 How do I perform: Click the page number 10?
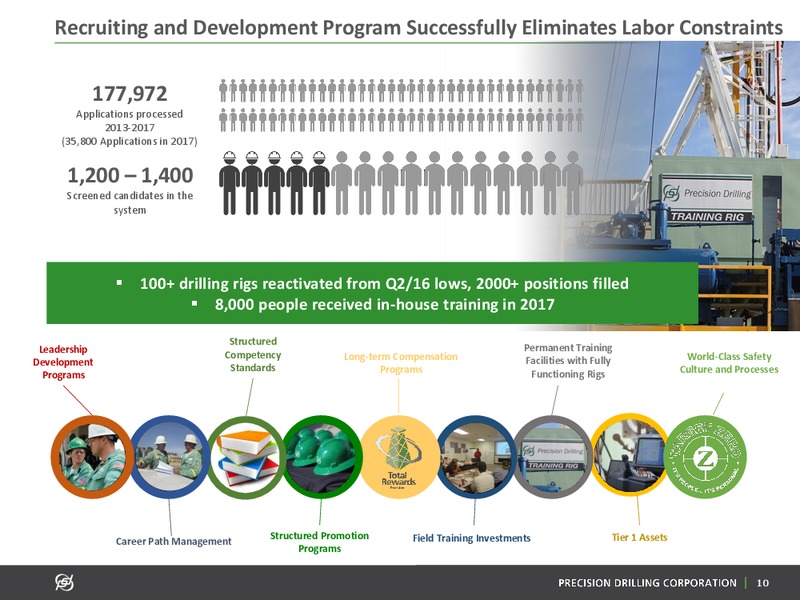tap(763, 583)
